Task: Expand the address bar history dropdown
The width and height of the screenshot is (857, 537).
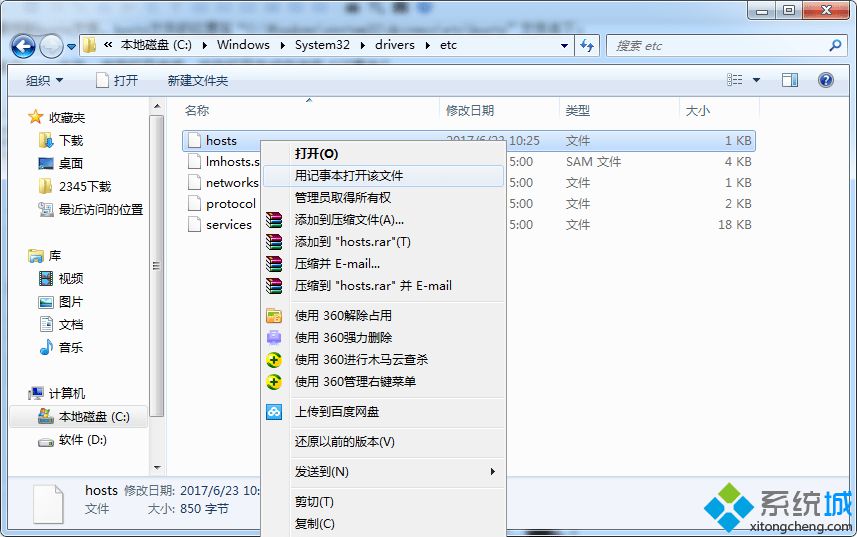Action: coord(565,46)
